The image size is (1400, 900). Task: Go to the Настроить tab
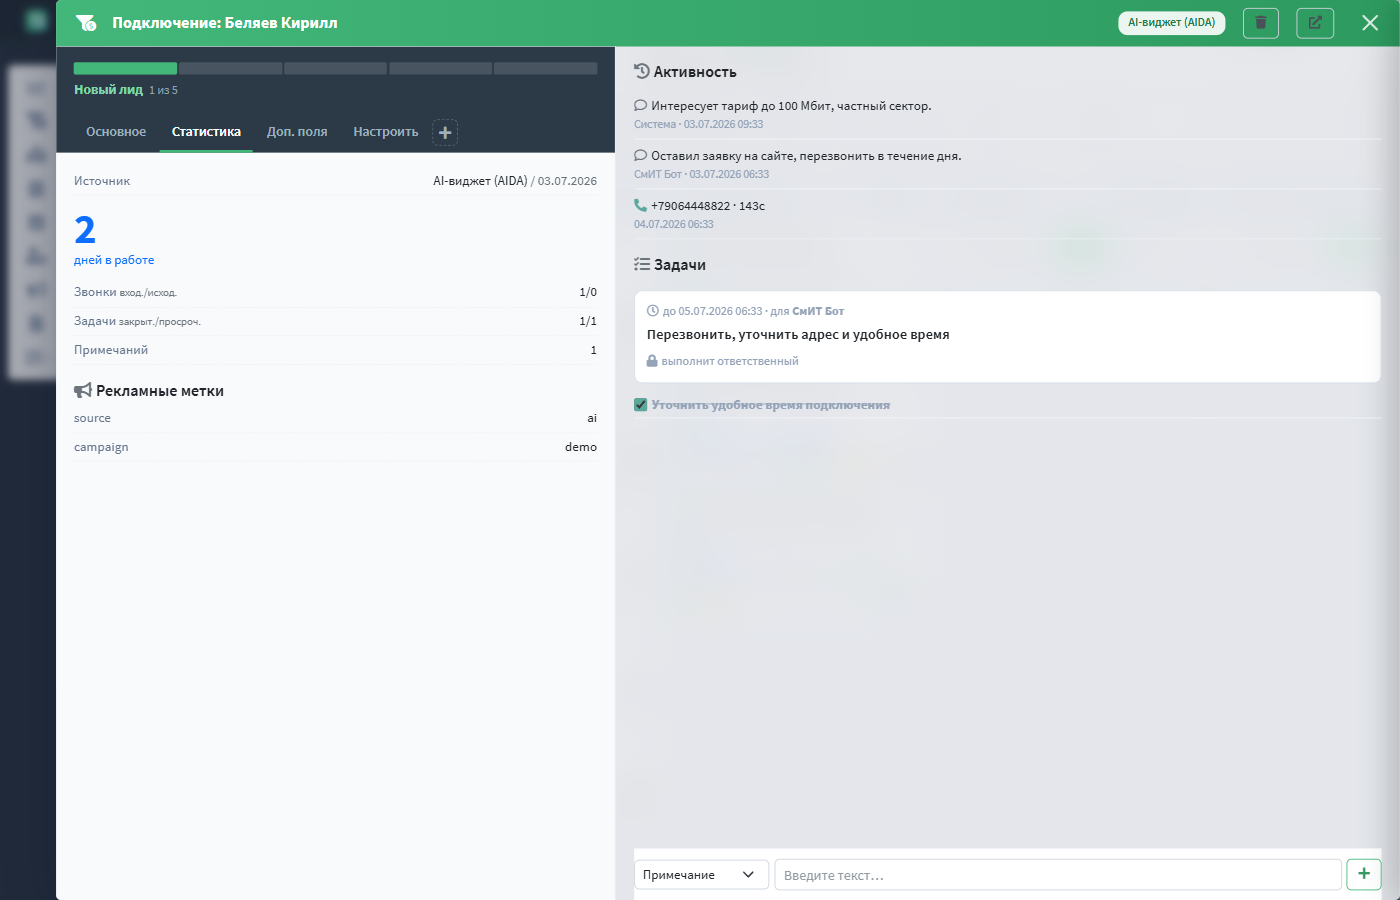385,132
